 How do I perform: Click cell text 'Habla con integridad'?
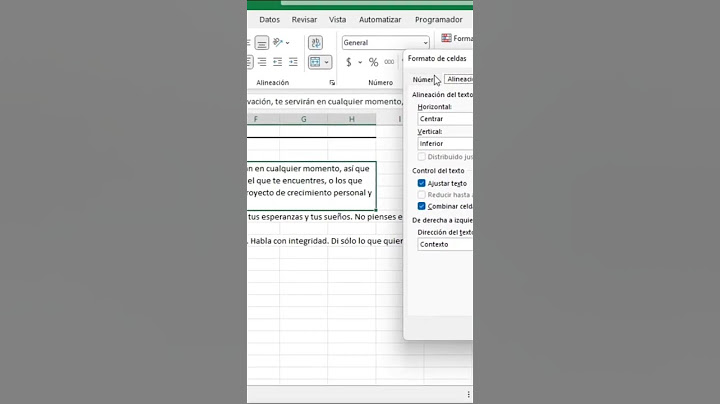pos(289,241)
